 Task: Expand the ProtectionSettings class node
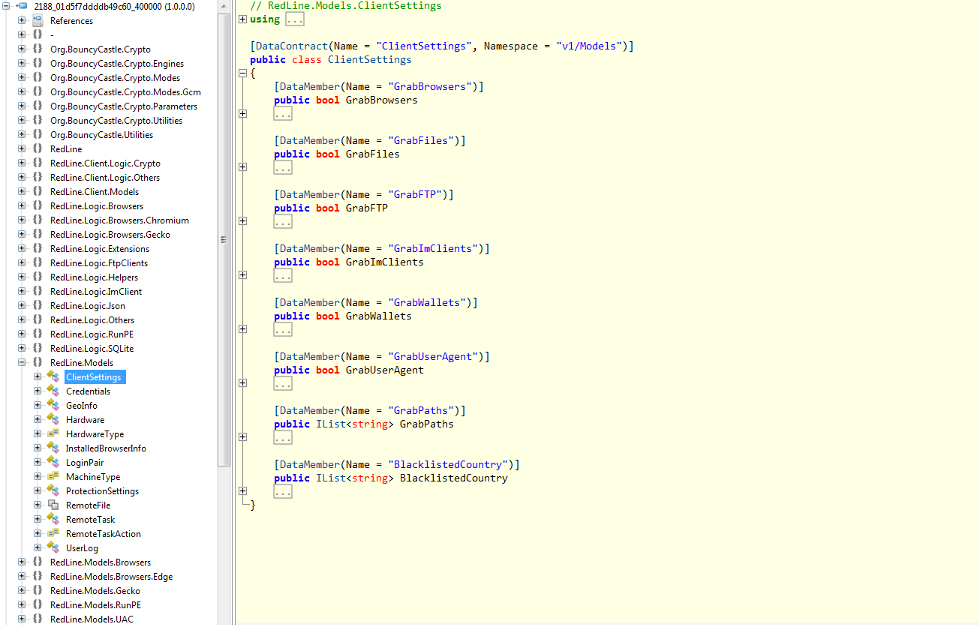coord(37,491)
